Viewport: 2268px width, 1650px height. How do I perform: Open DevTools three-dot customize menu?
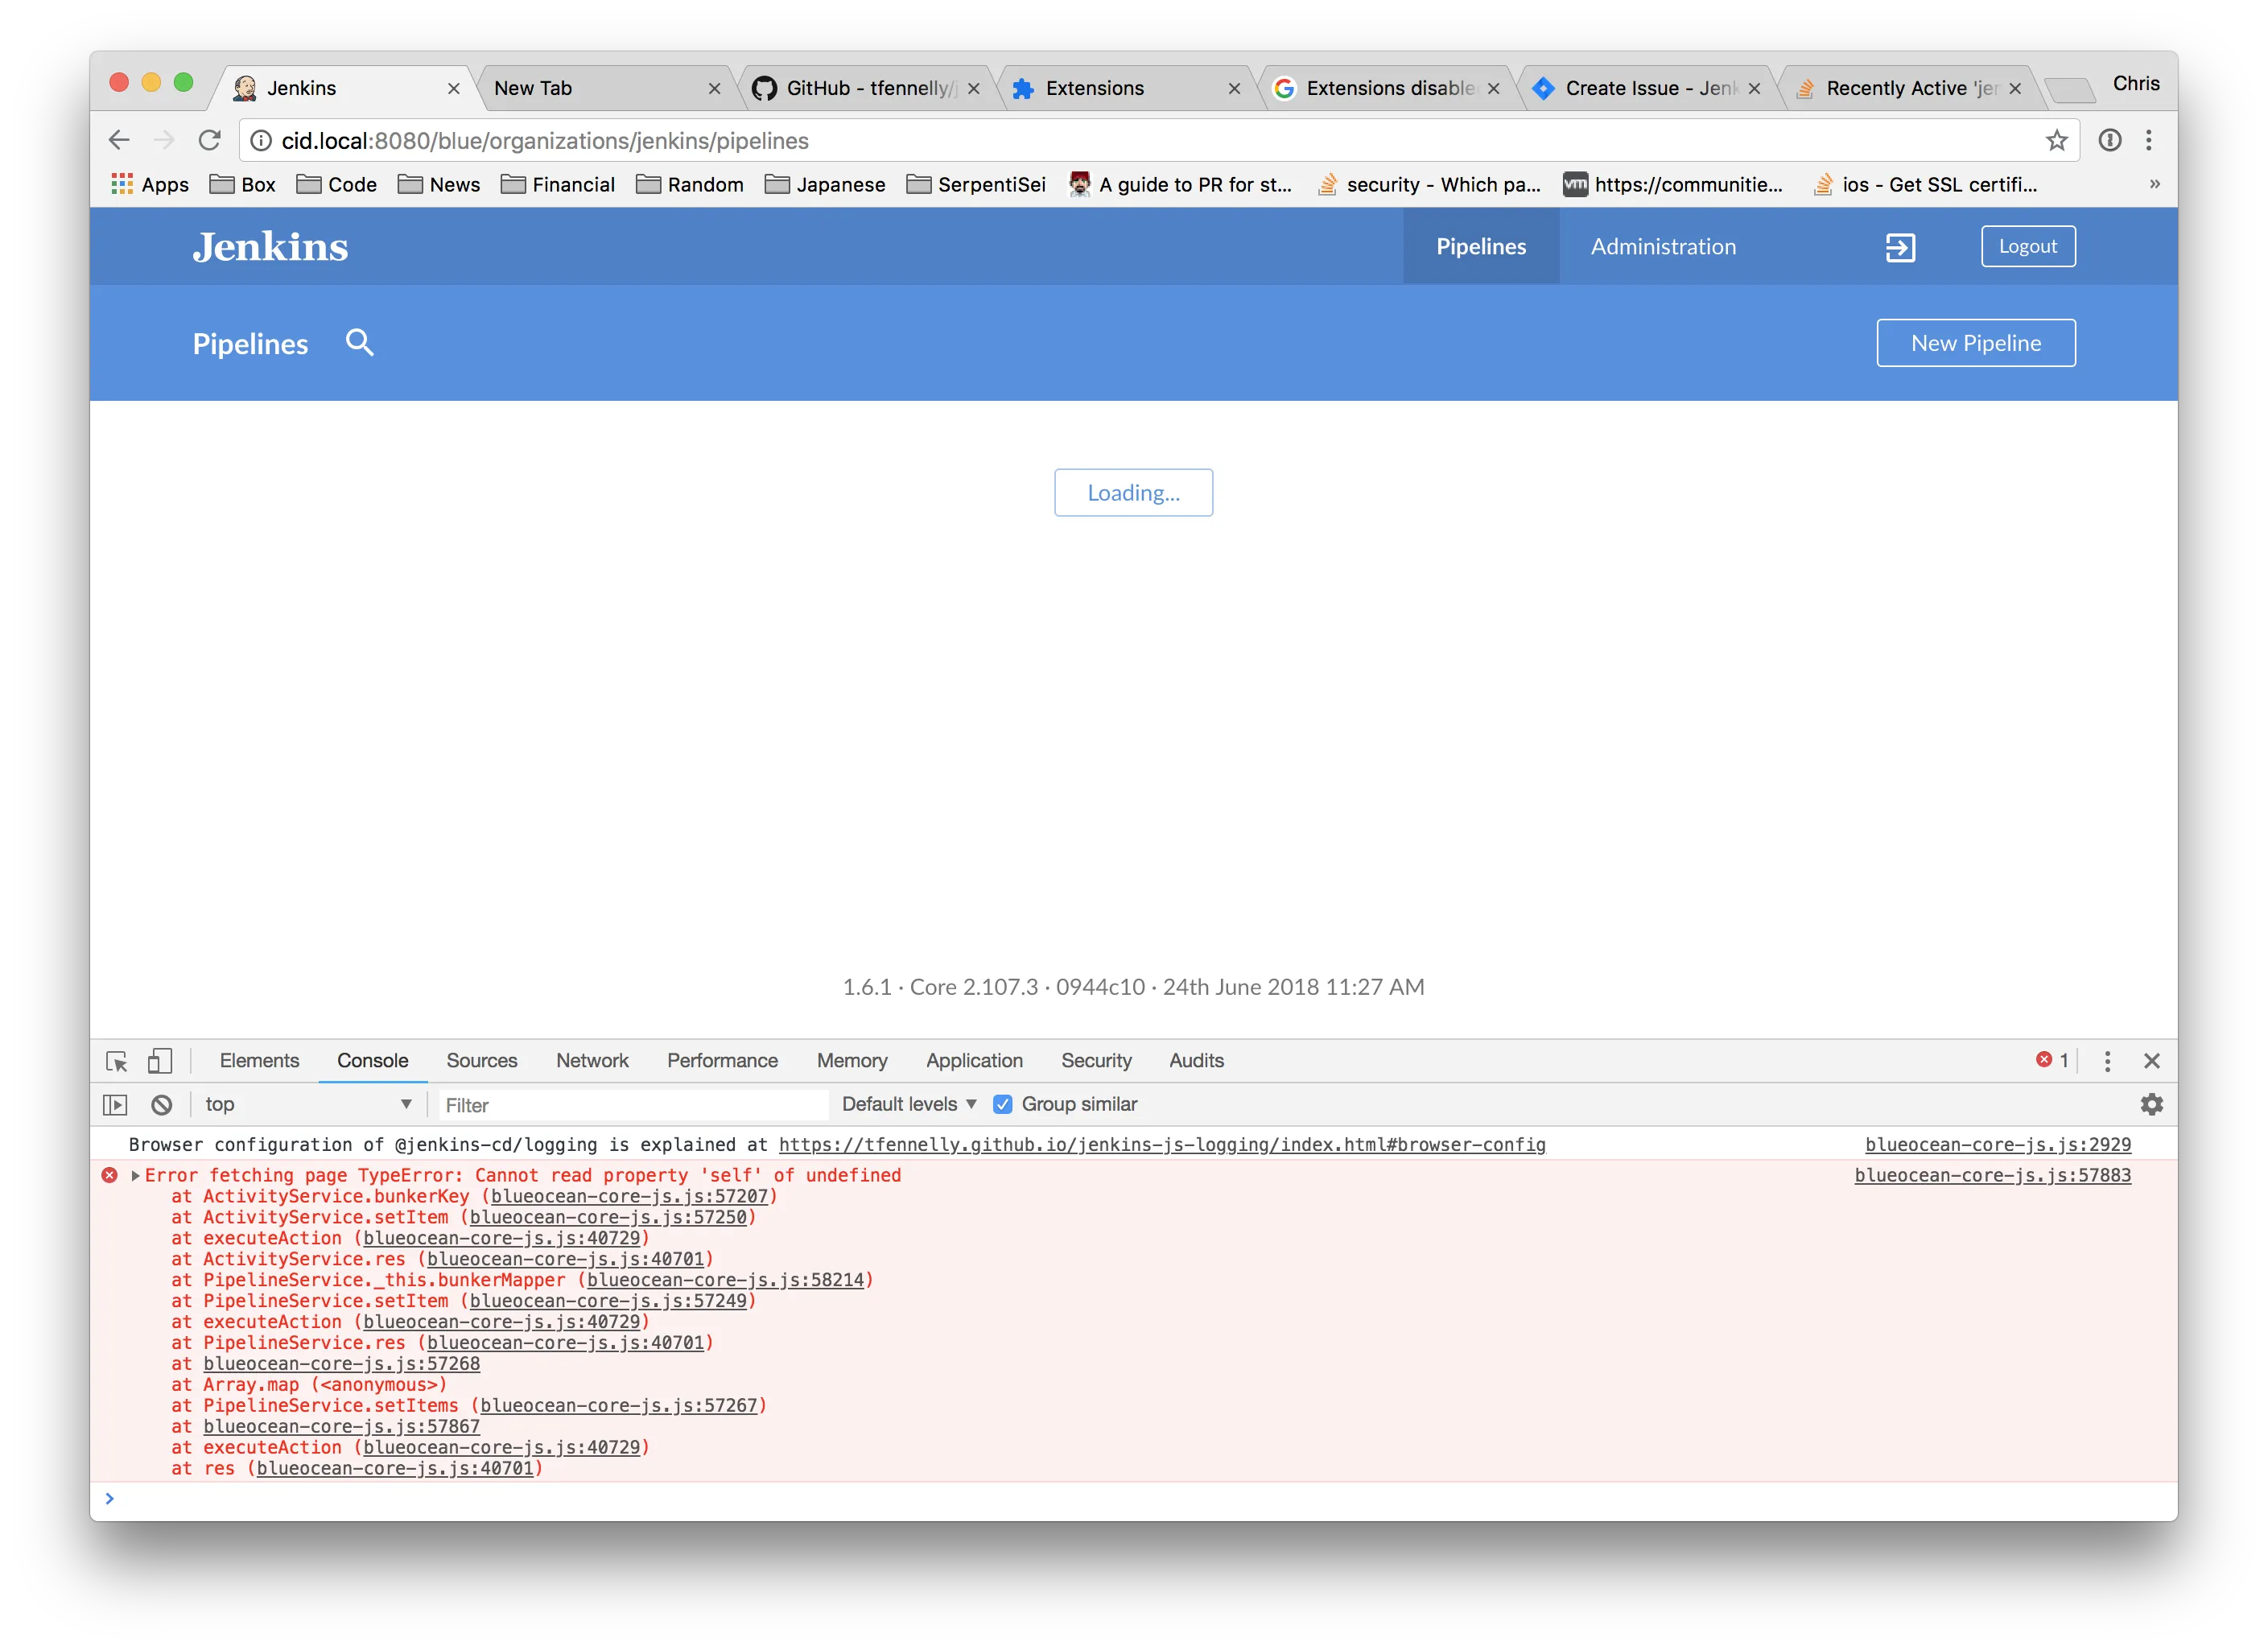[x=2107, y=1061]
